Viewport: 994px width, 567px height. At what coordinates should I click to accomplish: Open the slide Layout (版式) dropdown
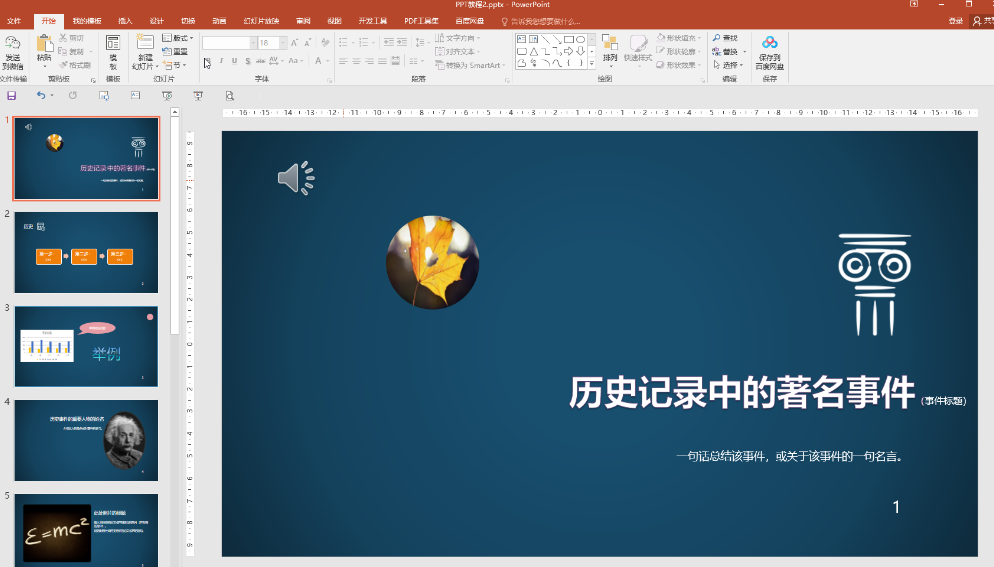(x=178, y=38)
